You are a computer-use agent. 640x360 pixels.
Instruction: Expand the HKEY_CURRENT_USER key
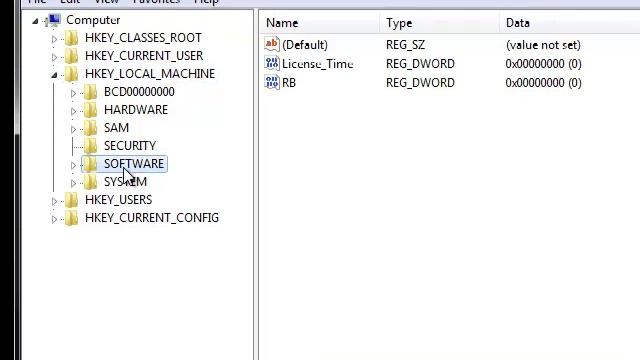[x=54, y=57]
